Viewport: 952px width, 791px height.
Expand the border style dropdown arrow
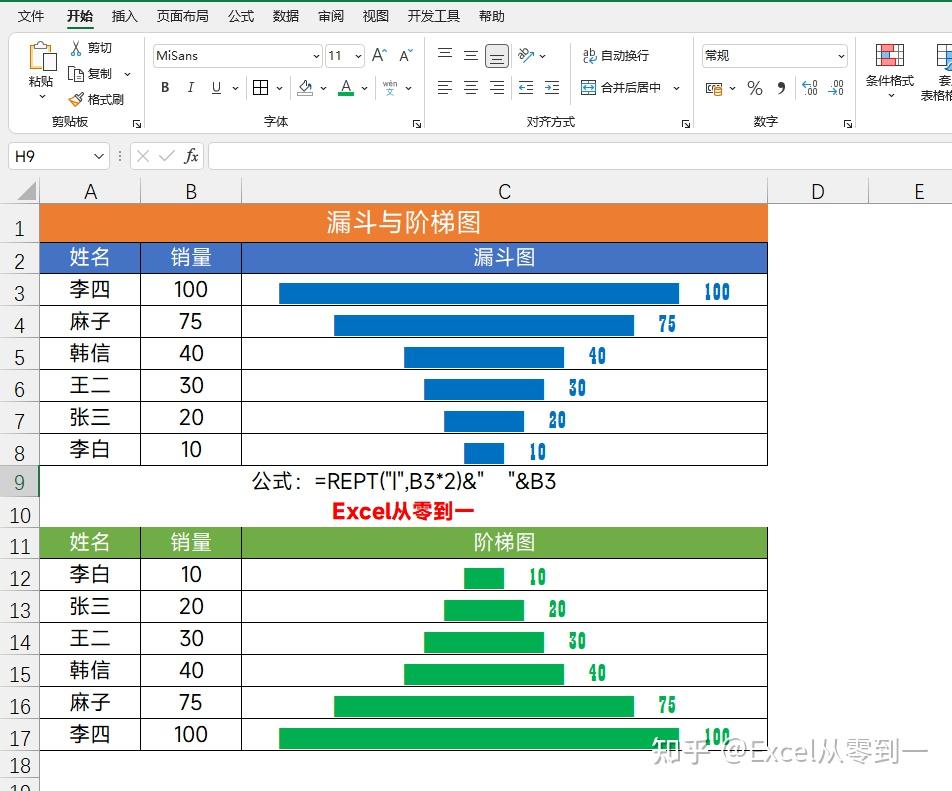click(x=280, y=88)
